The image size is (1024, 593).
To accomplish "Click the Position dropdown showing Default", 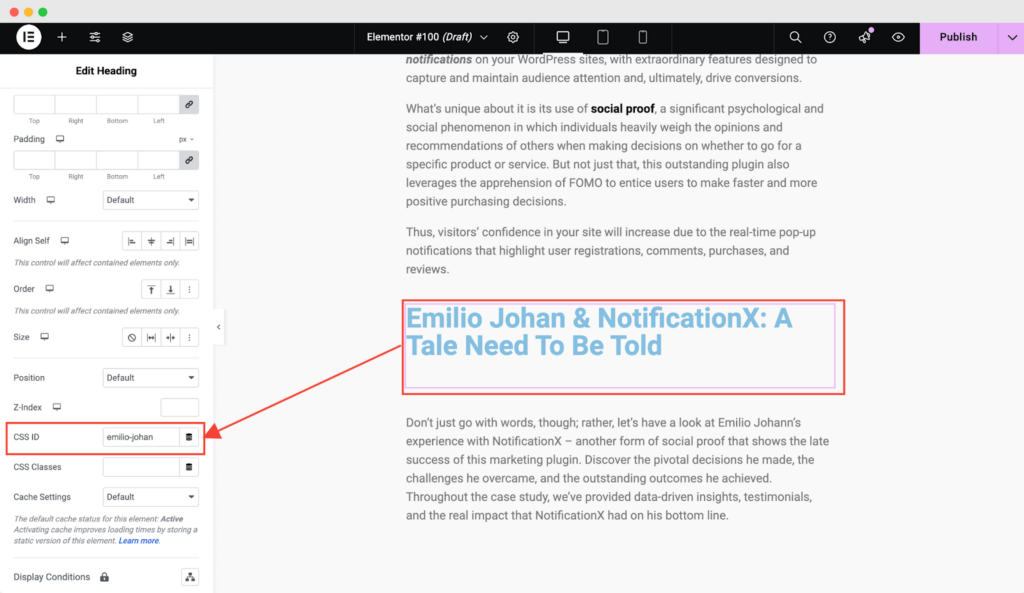I will [x=150, y=377].
